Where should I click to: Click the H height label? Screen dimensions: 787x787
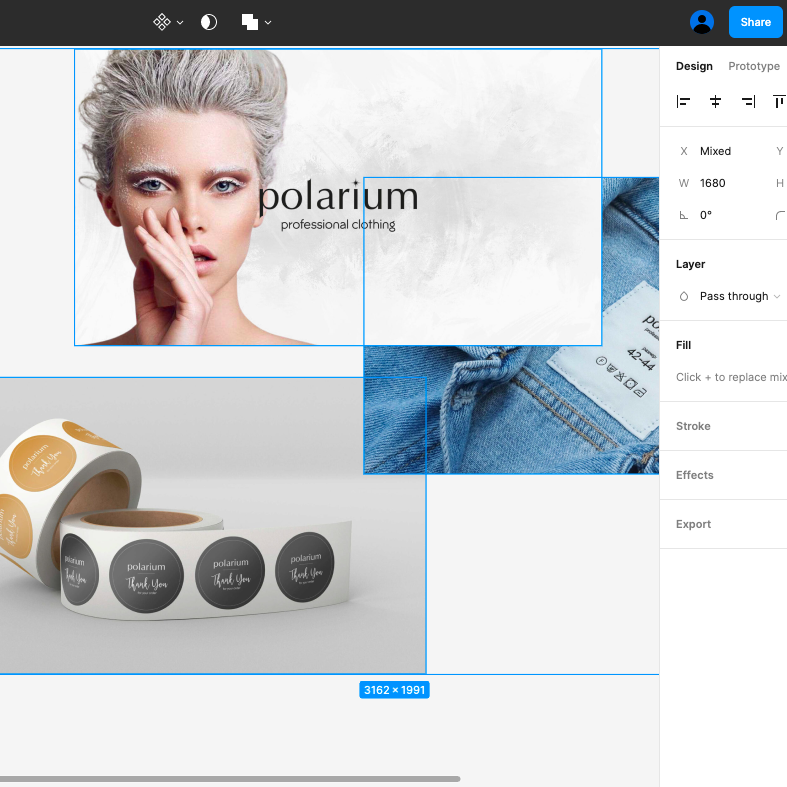(779, 183)
